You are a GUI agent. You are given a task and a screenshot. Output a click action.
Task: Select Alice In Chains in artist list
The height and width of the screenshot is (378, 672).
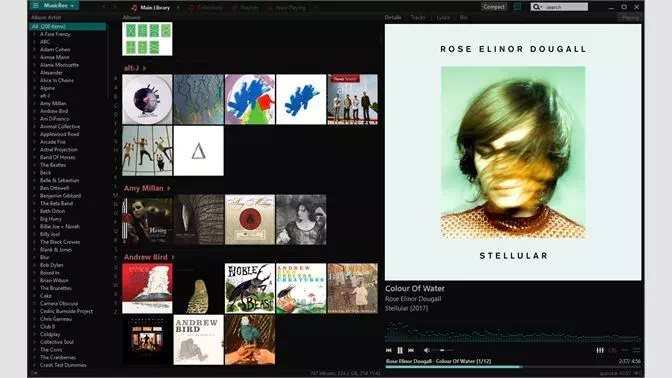57,81
